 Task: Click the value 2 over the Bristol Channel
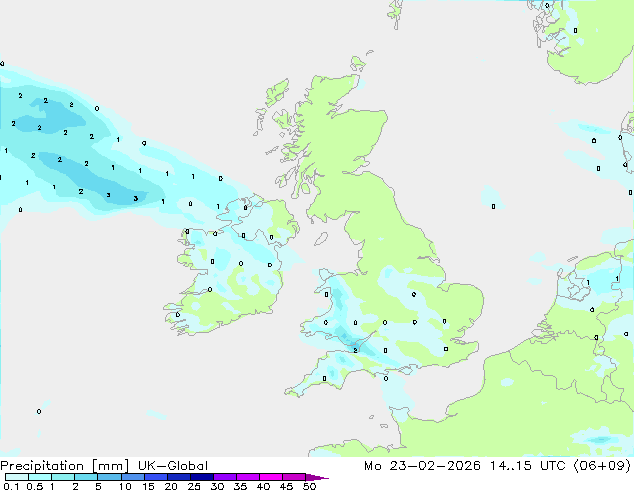(x=355, y=350)
